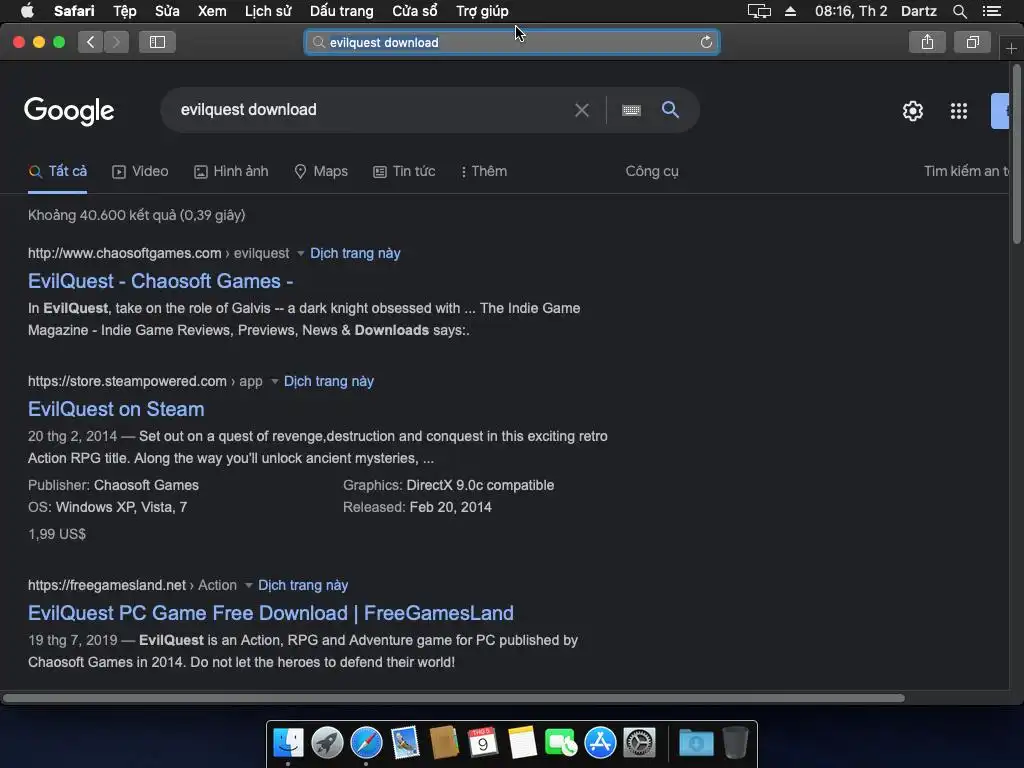Open the Share sheet icon
The height and width of the screenshot is (768, 1024).
tap(927, 42)
